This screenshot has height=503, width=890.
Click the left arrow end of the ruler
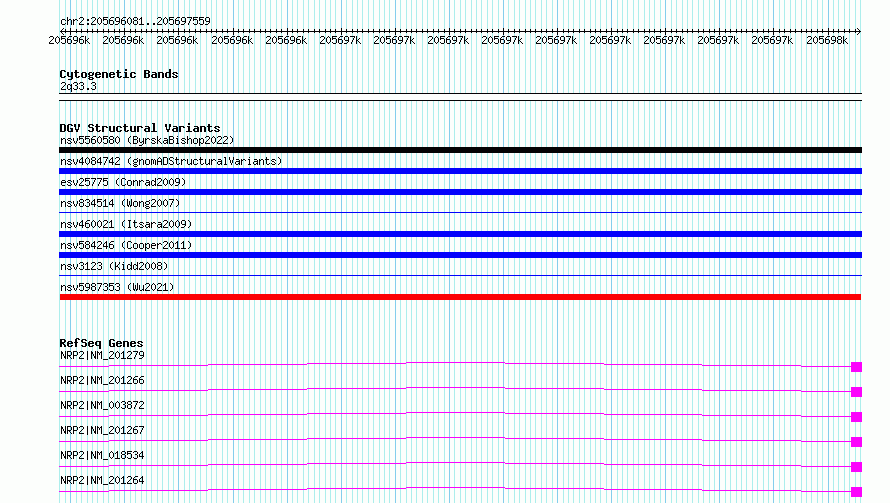click(x=62, y=31)
